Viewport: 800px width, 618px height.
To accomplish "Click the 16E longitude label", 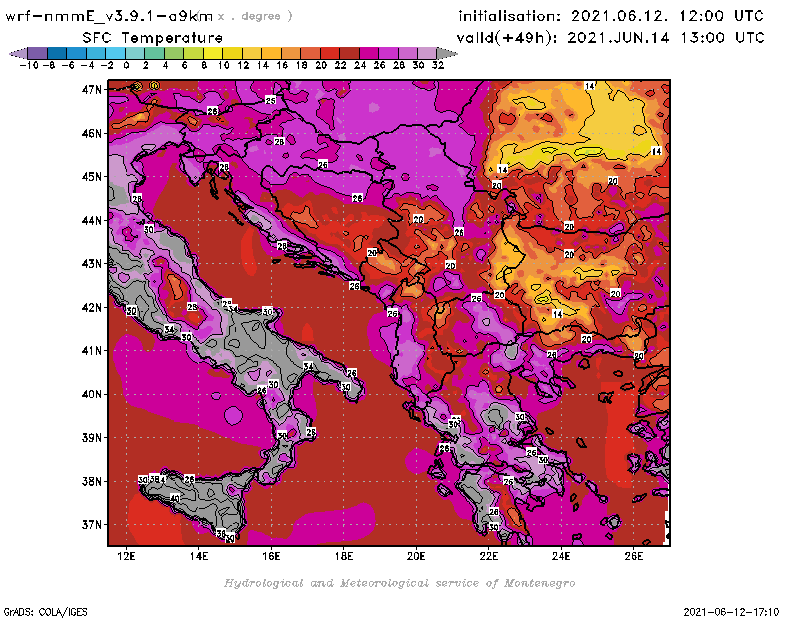I will pos(271,556).
